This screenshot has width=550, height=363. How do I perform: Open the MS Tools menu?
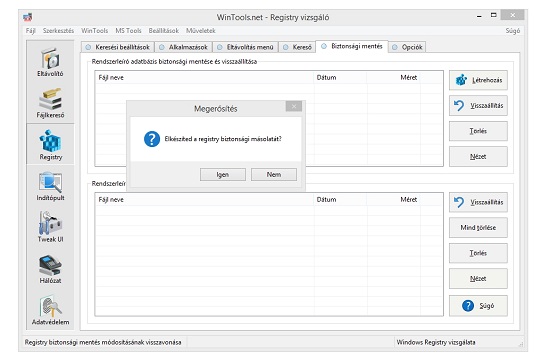[128, 31]
